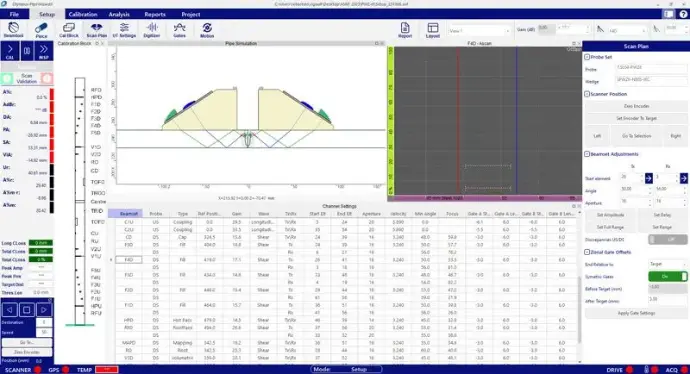Collapse the Probe Set section
The image size is (690, 374).
coord(587,57)
